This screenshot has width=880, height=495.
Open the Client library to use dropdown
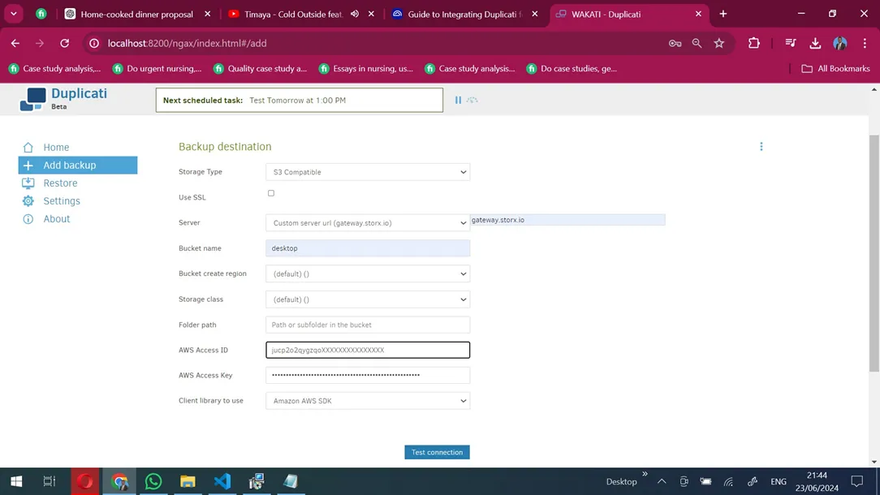tap(367, 401)
